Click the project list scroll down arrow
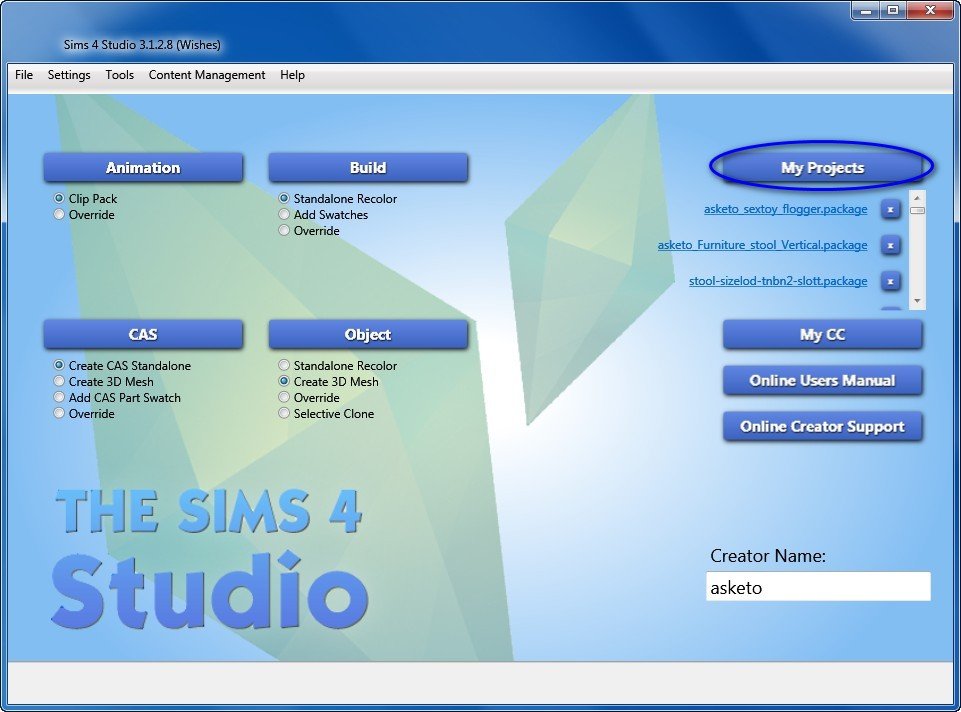 (917, 300)
